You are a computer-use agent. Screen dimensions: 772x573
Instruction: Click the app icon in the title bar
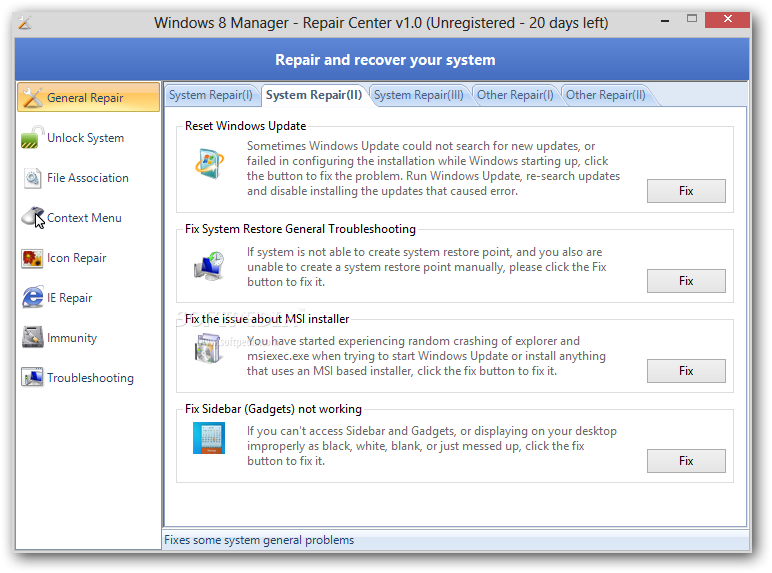click(x=25, y=23)
